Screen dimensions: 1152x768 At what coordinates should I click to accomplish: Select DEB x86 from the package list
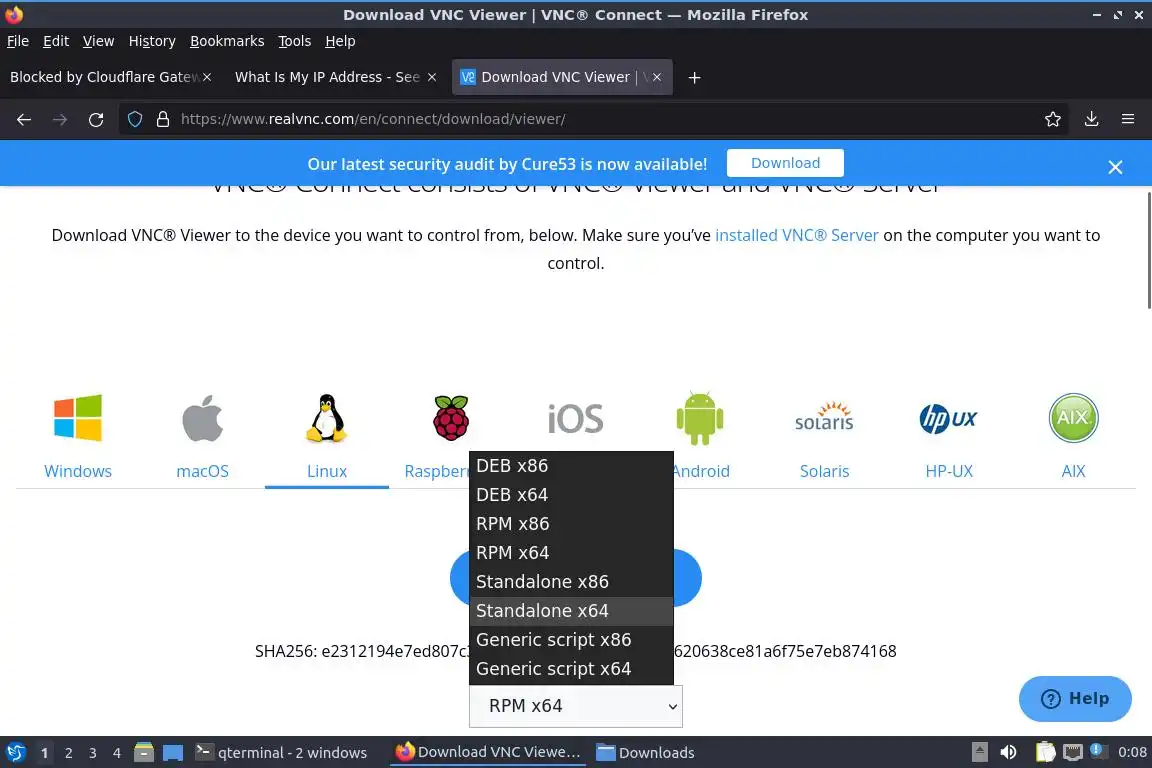pos(572,466)
